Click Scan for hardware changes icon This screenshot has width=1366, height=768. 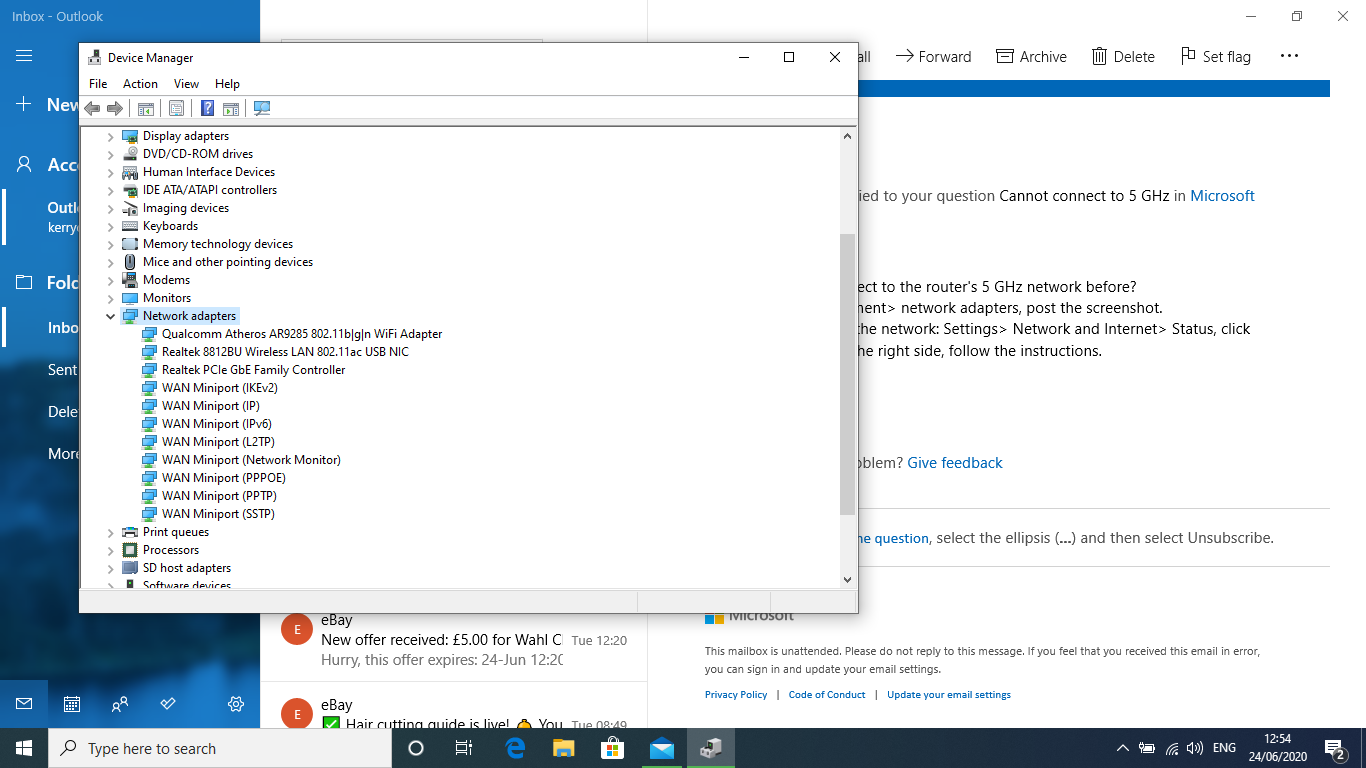(x=262, y=108)
